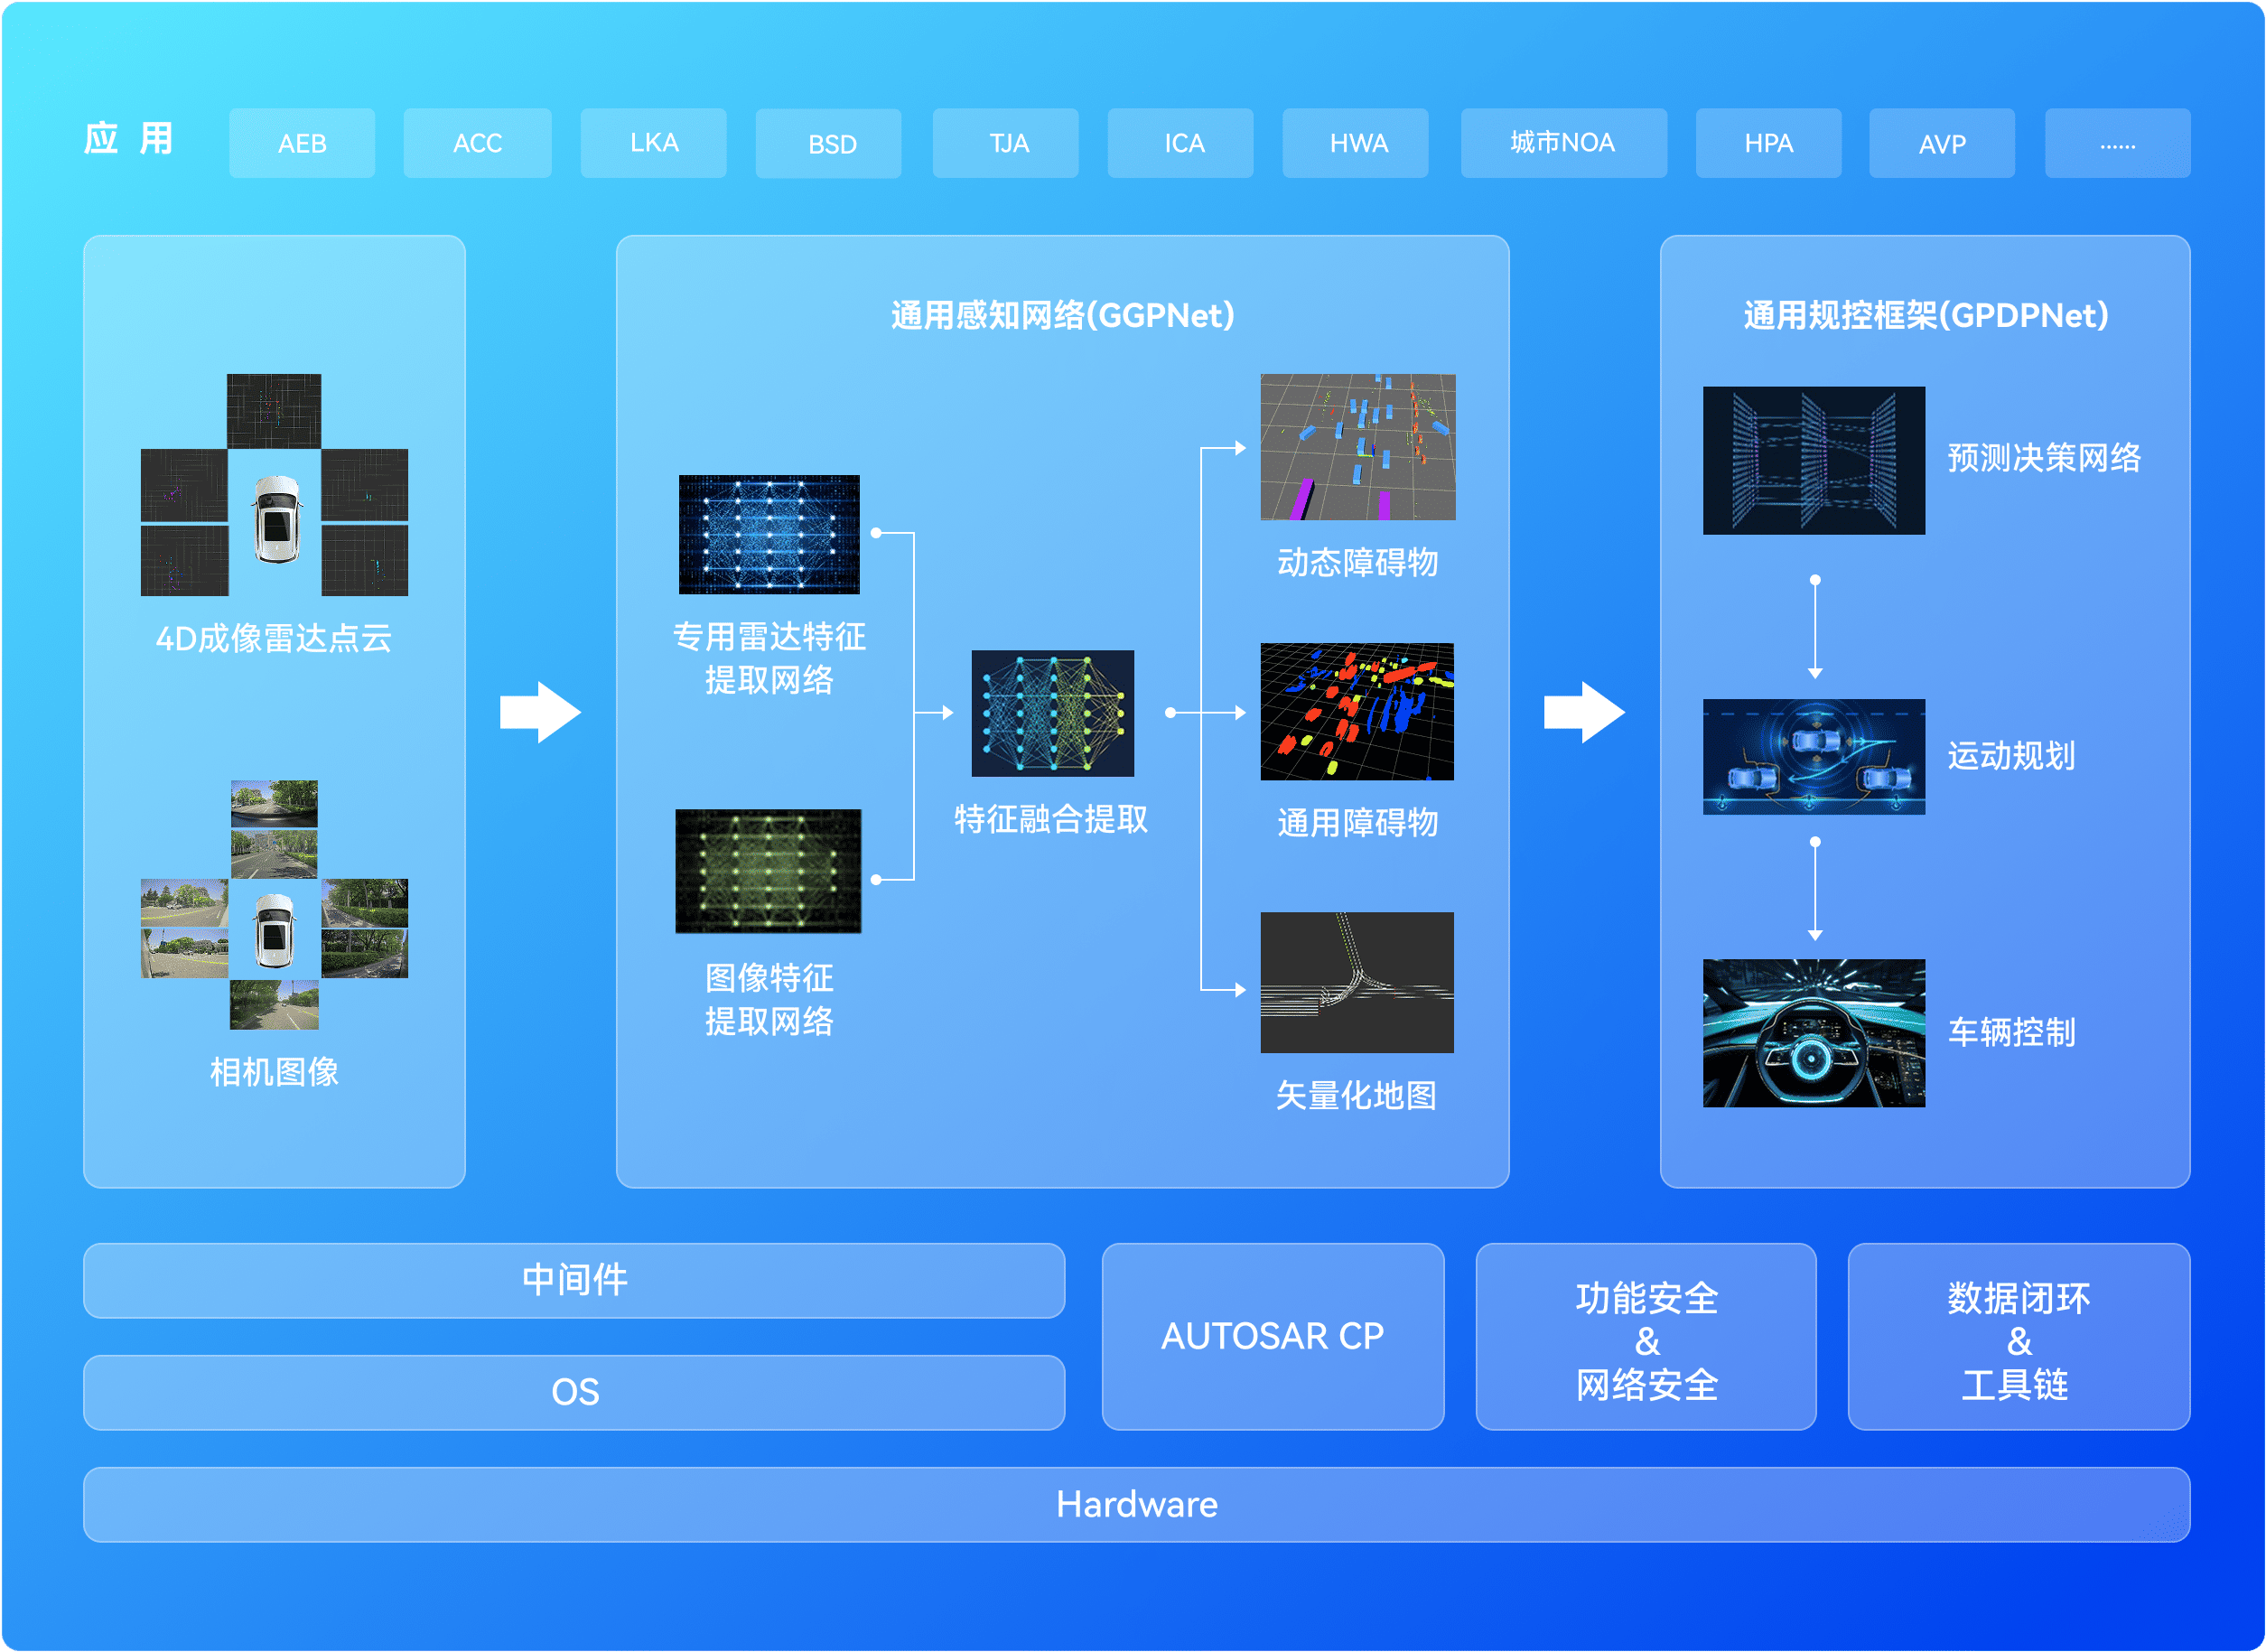The width and height of the screenshot is (2266, 1652).
Task: Click the 车辆控制 label
Action: pyautogui.click(x=2011, y=1032)
